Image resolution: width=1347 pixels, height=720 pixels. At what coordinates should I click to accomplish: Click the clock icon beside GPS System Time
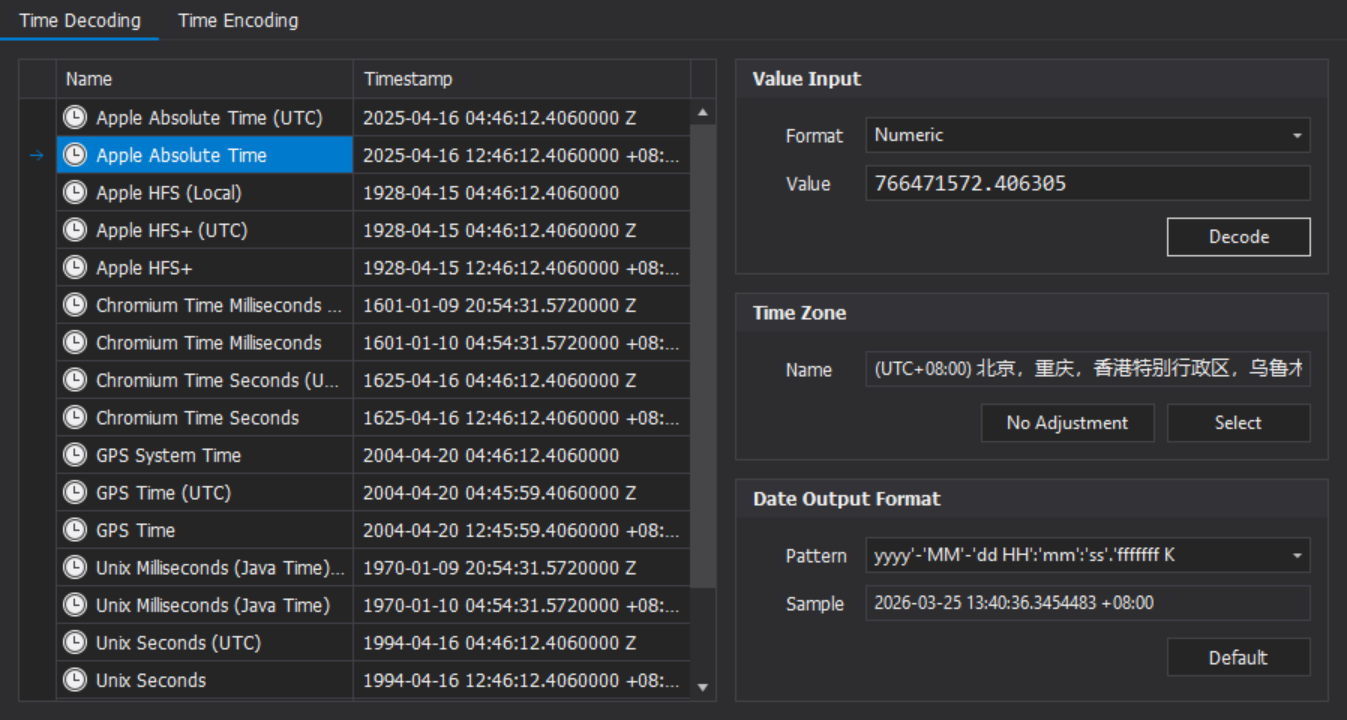pos(75,455)
